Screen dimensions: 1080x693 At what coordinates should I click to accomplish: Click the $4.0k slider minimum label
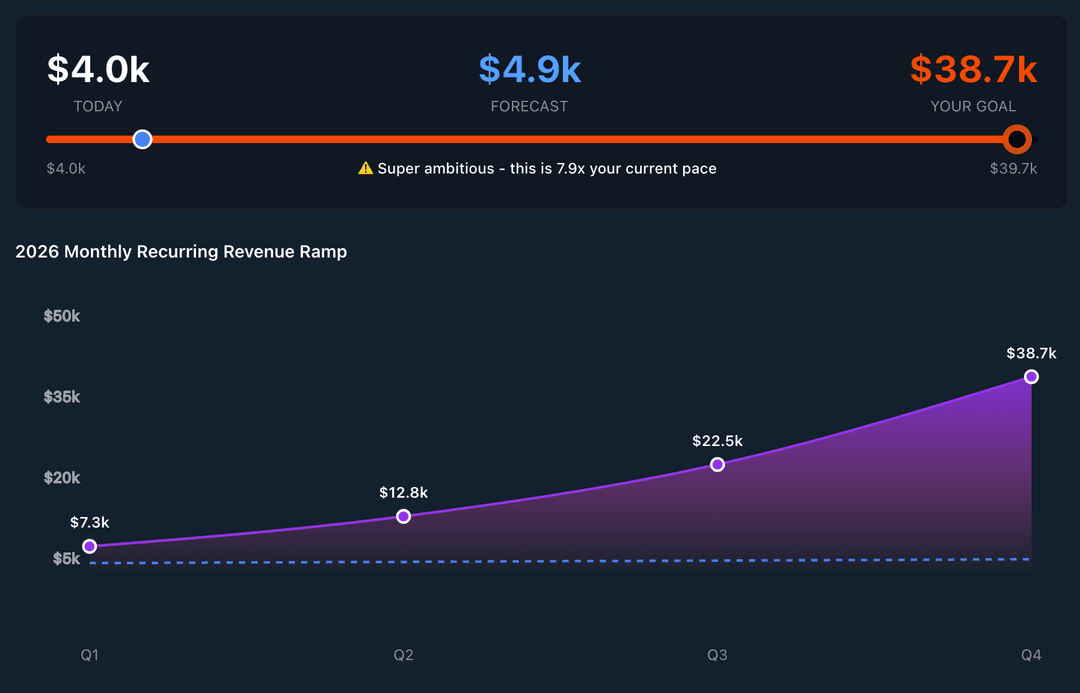pyautogui.click(x=66, y=169)
